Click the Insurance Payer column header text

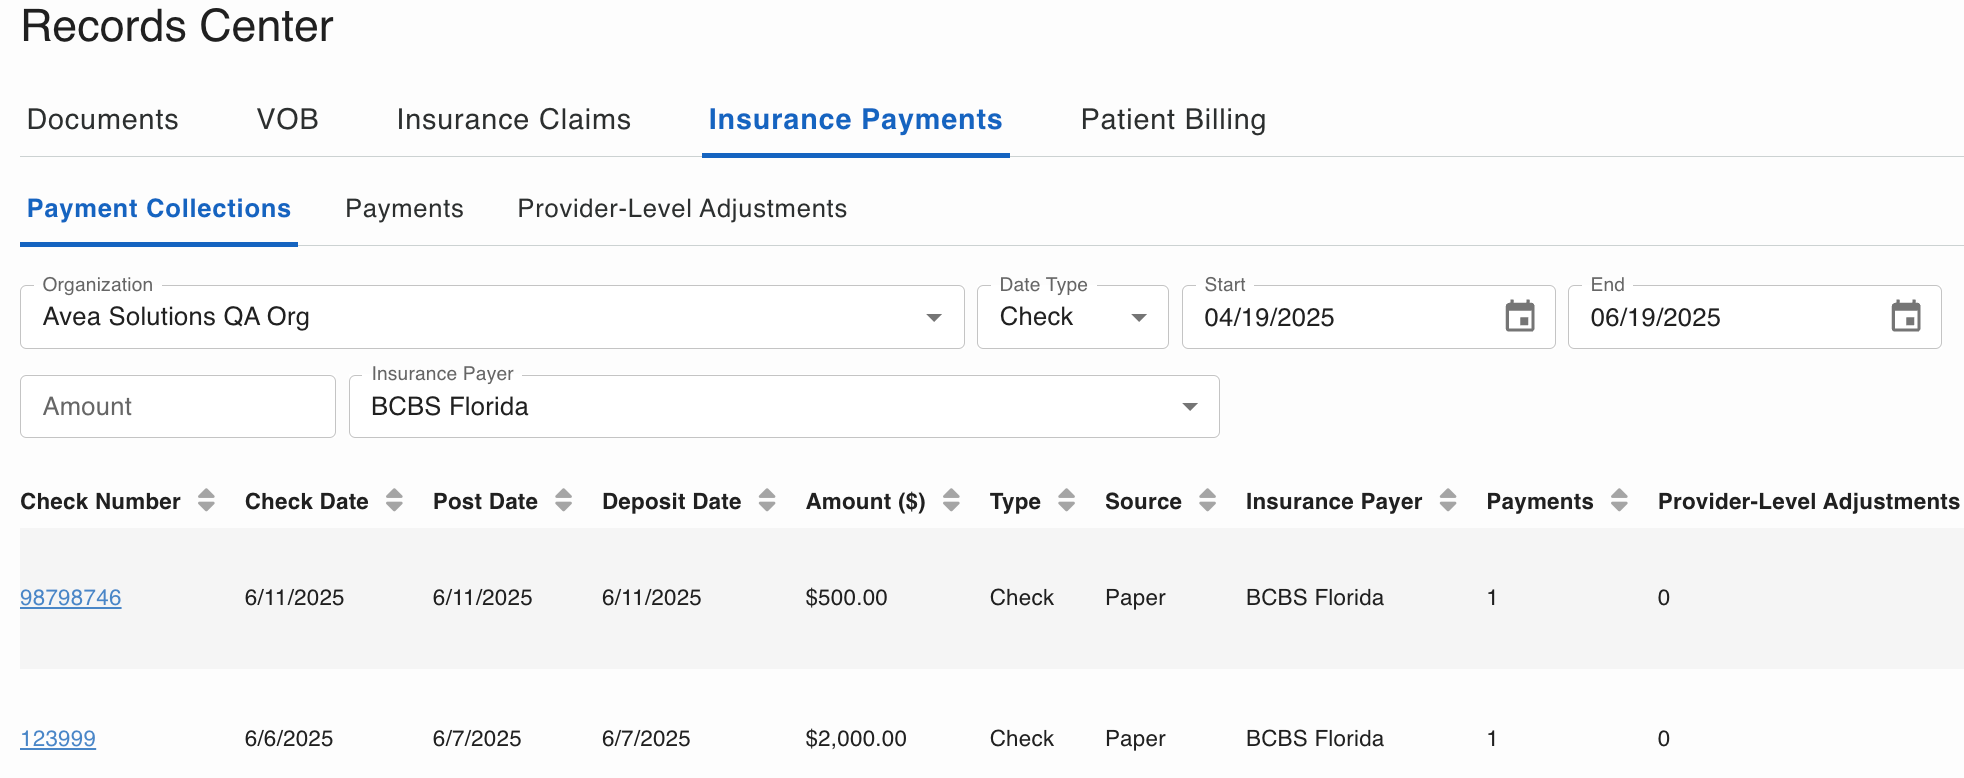(1334, 502)
